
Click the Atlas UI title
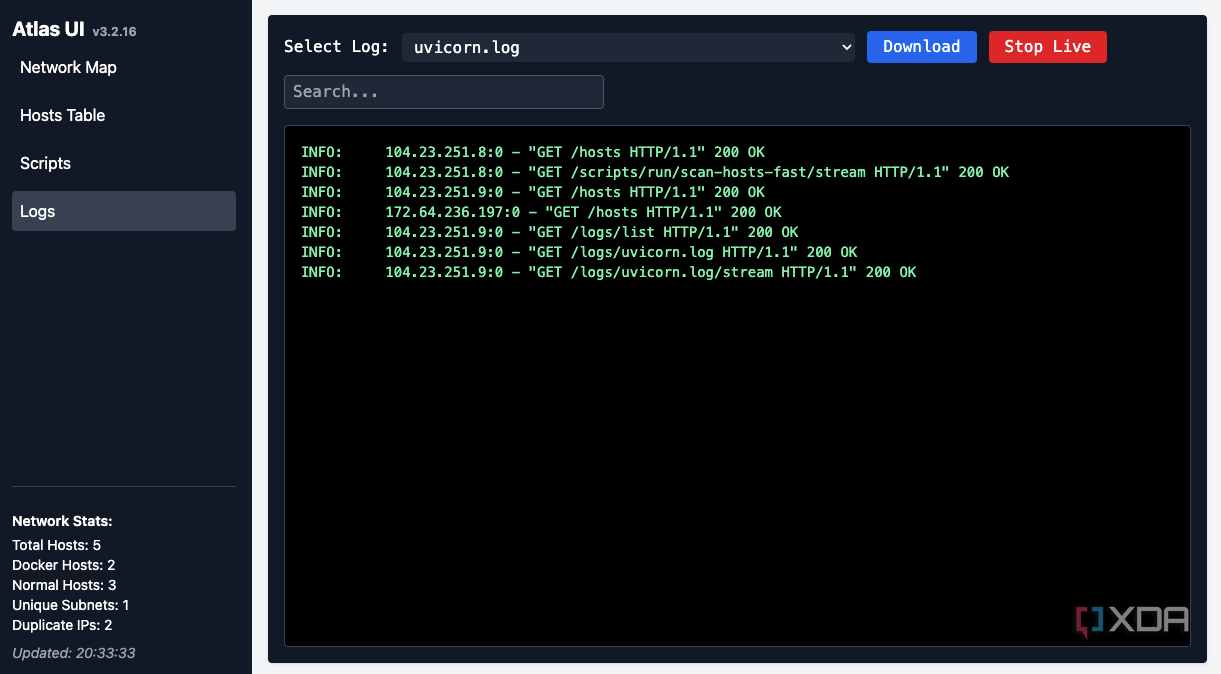[48, 30]
